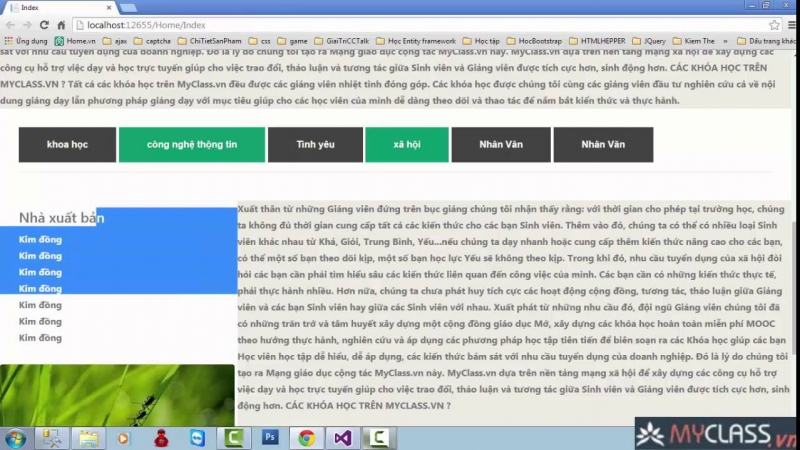Open the HTMLHEPPER bookmark folder
800x450 pixels.
[600, 41]
